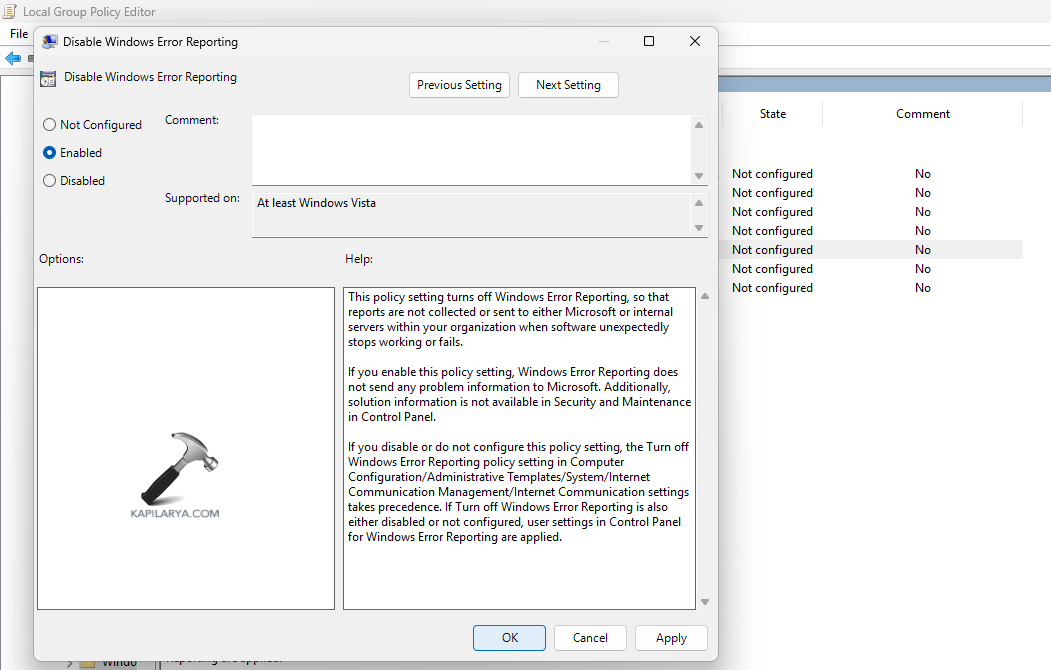Click the dialog title bar policy icon
This screenshot has height=670, width=1051.
49,42
